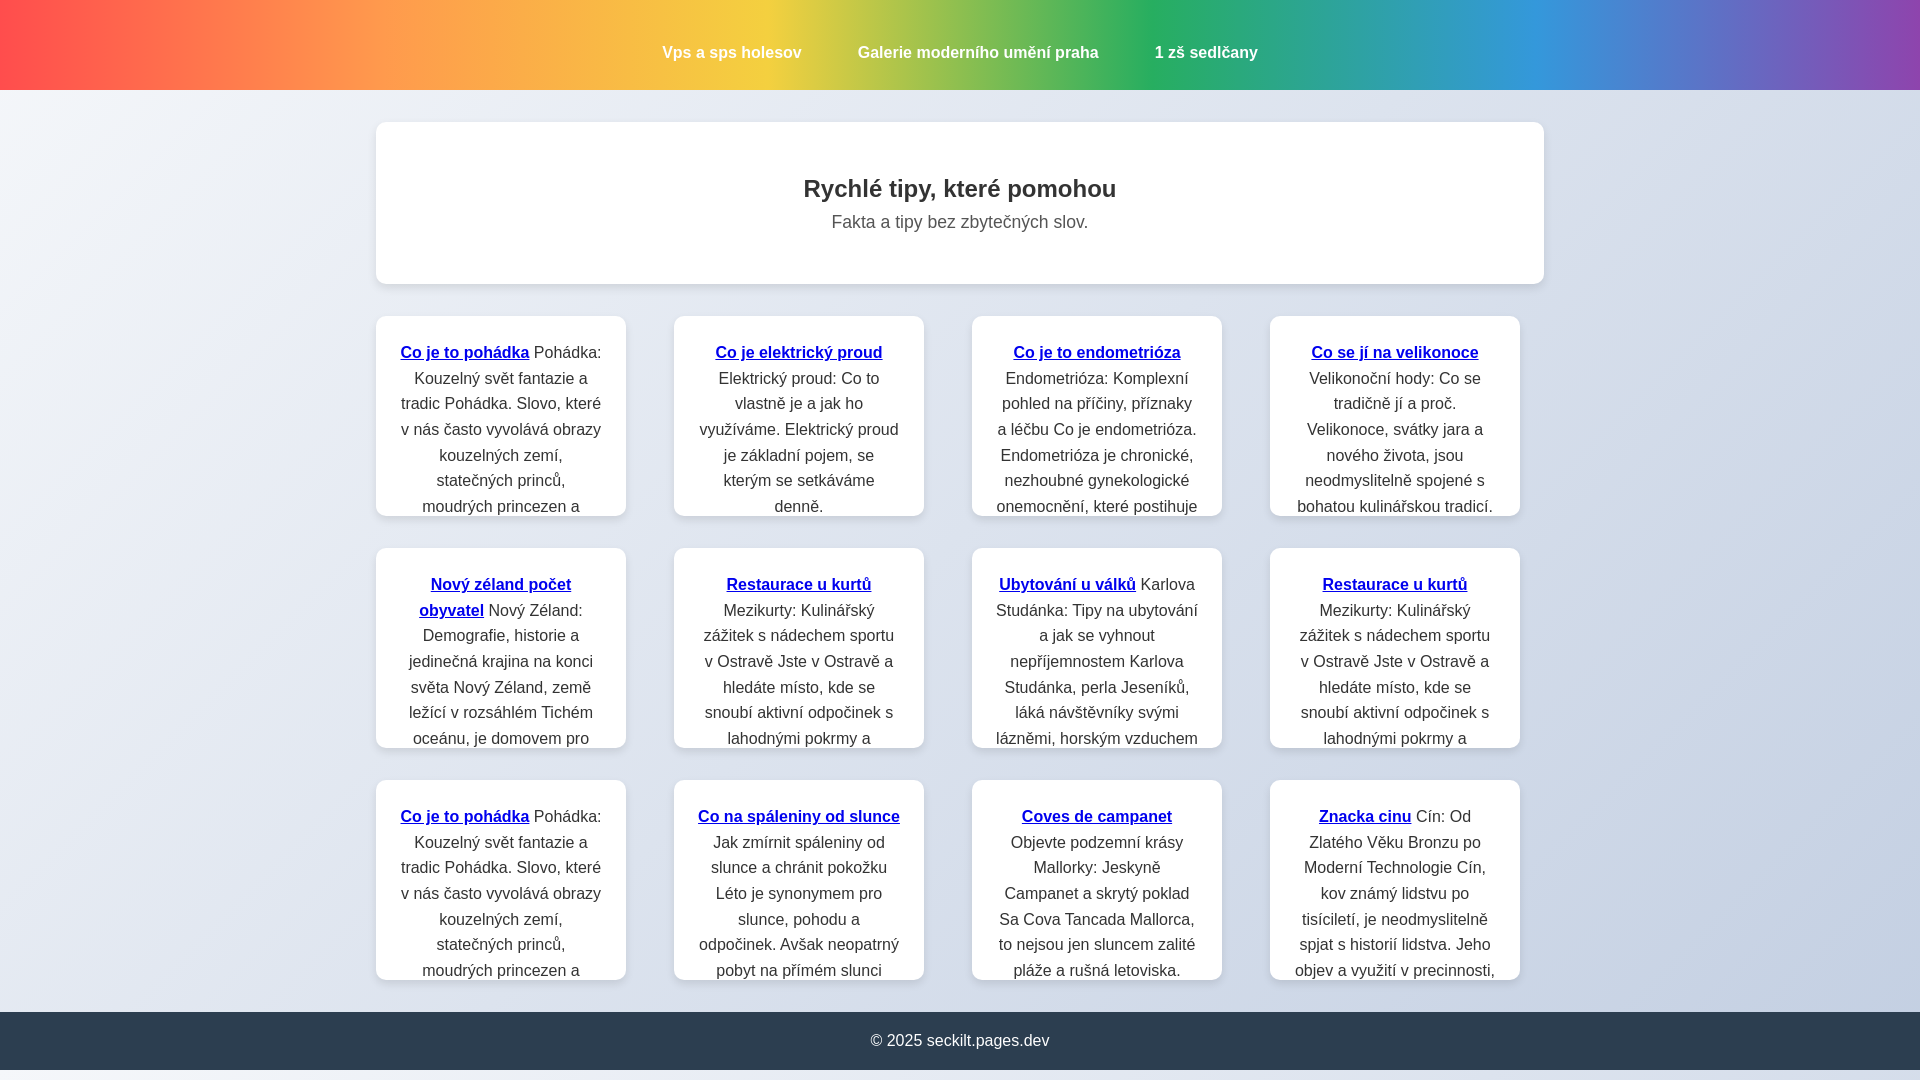
Task: Click text 'Endometrióza: Komplexní pohled na příčiny'
Action: (1097, 391)
